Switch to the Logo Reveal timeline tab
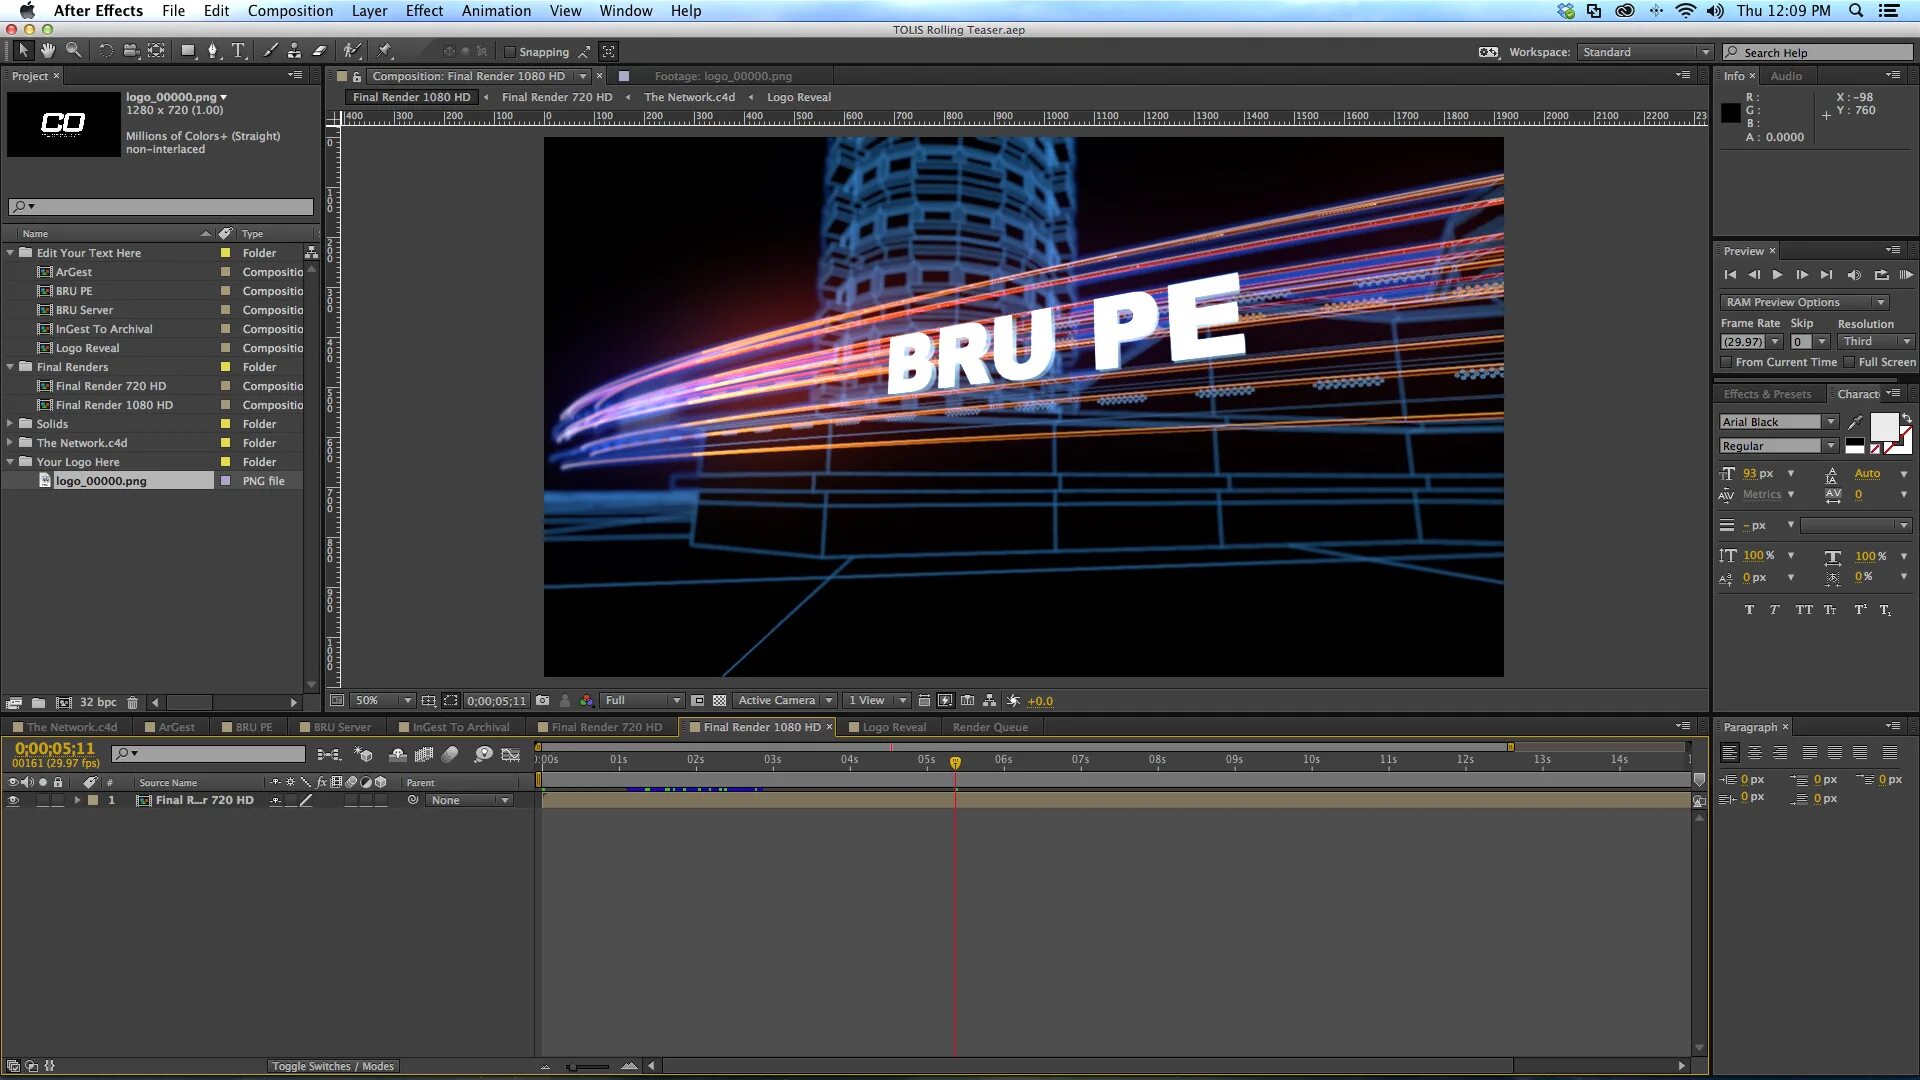Screen dimensions: 1920x1080 [893, 727]
